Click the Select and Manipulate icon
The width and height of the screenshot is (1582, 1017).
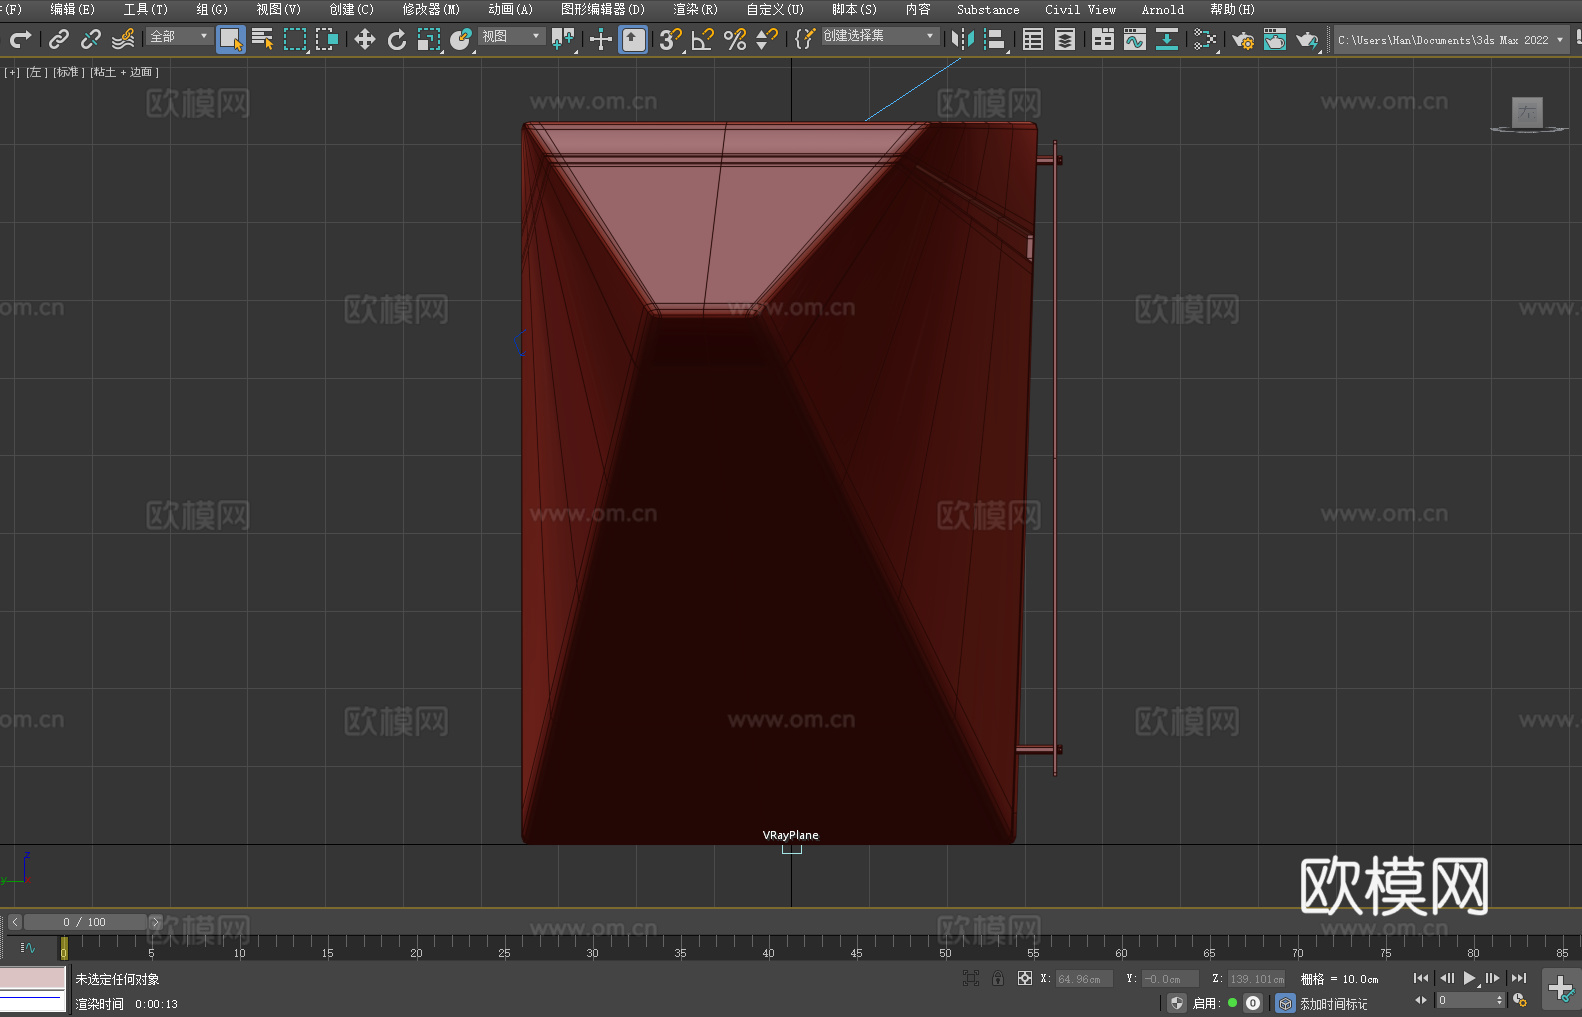pos(601,39)
